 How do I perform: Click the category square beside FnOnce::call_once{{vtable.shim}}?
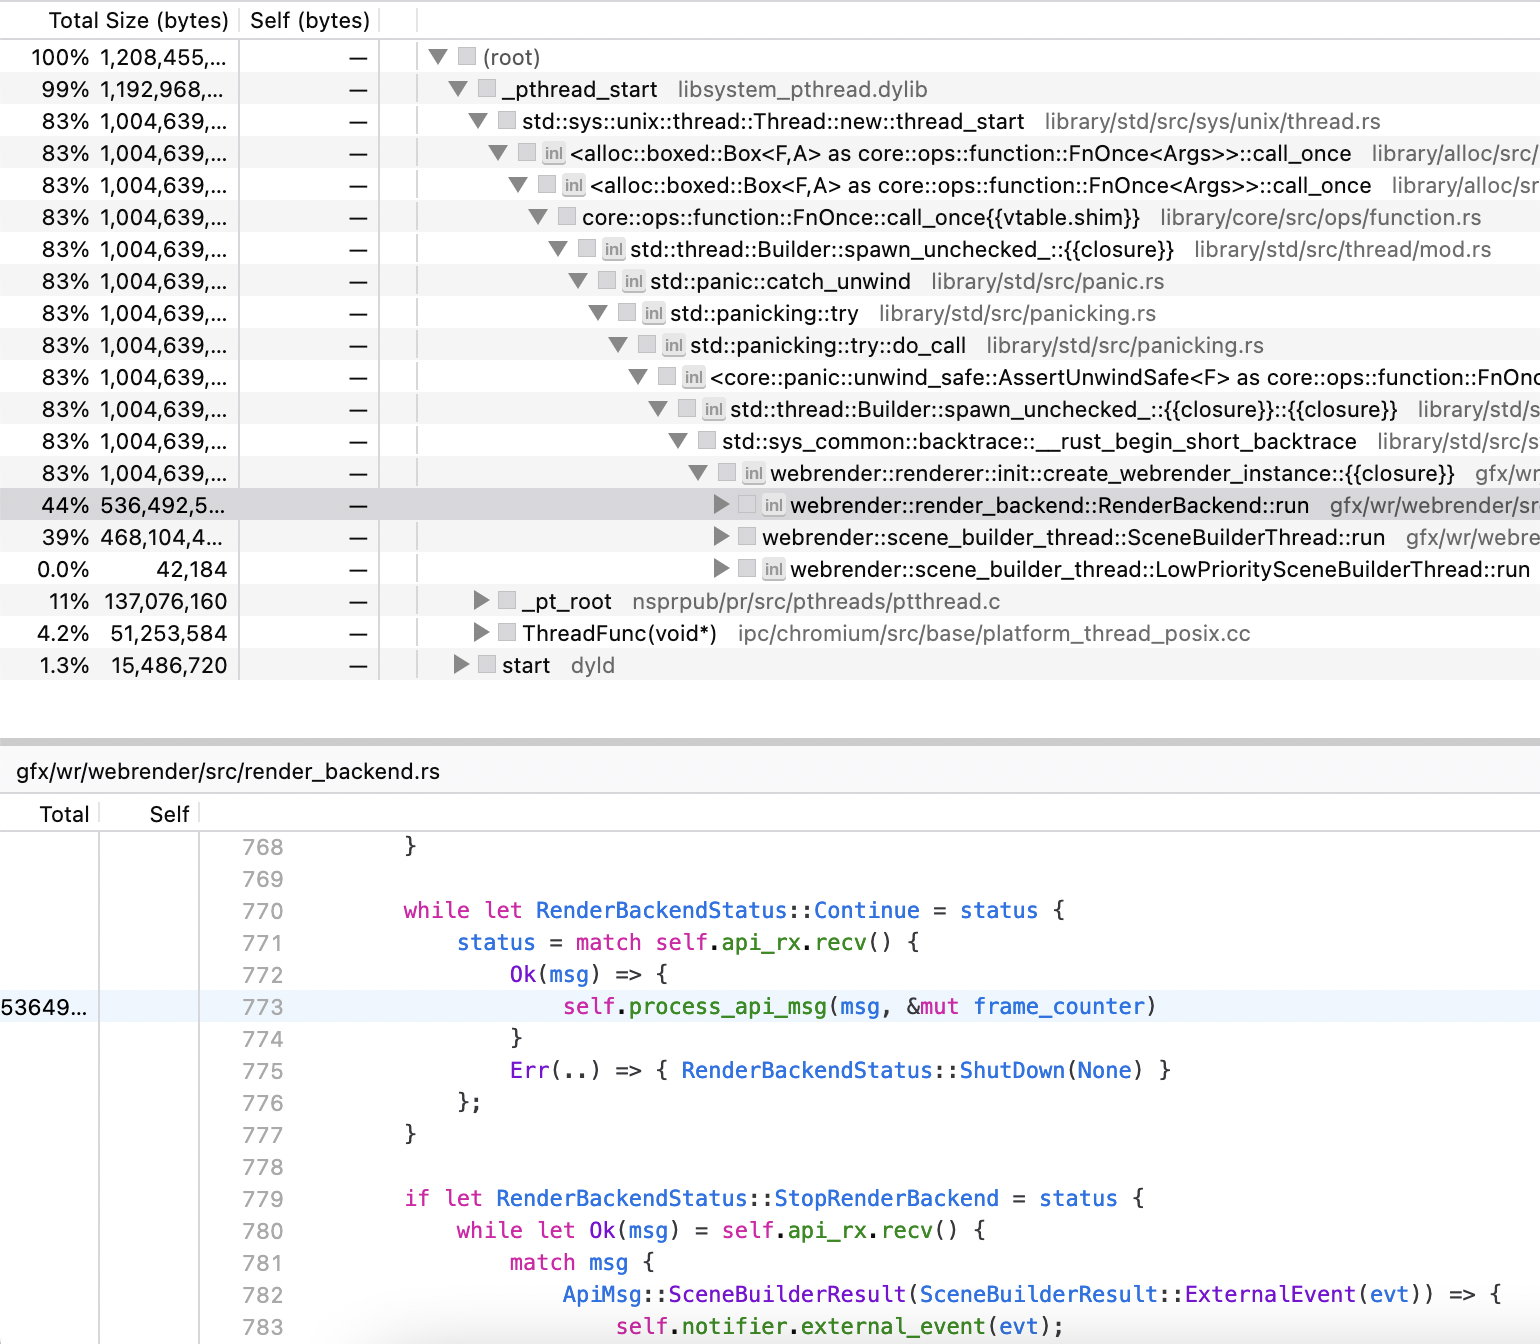(567, 217)
